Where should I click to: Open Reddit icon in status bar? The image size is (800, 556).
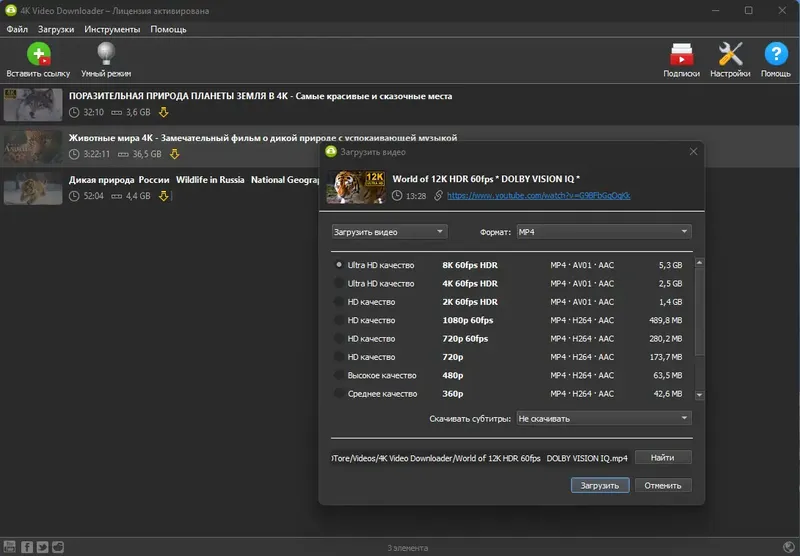(58, 547)
